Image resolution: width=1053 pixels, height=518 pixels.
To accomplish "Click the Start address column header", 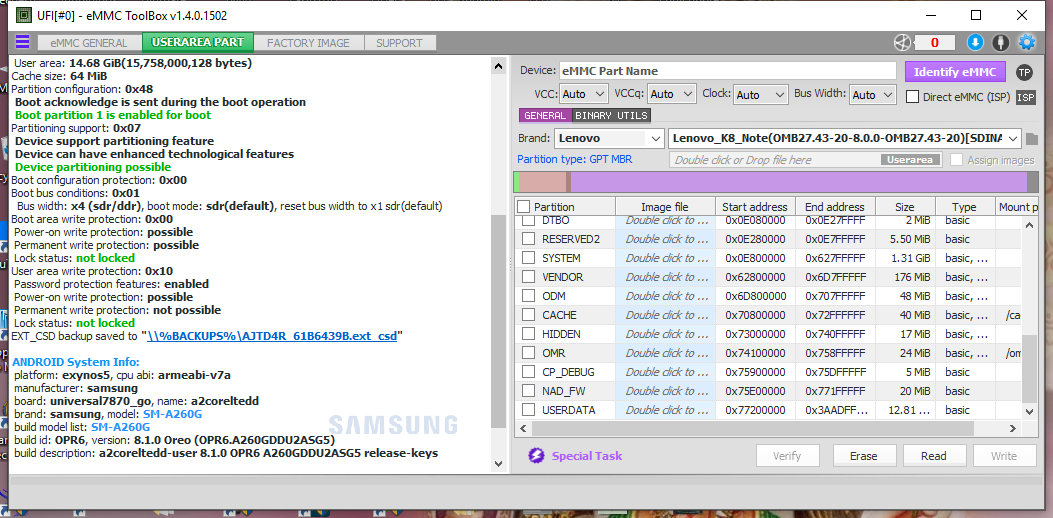I will [x=756, y=207].
